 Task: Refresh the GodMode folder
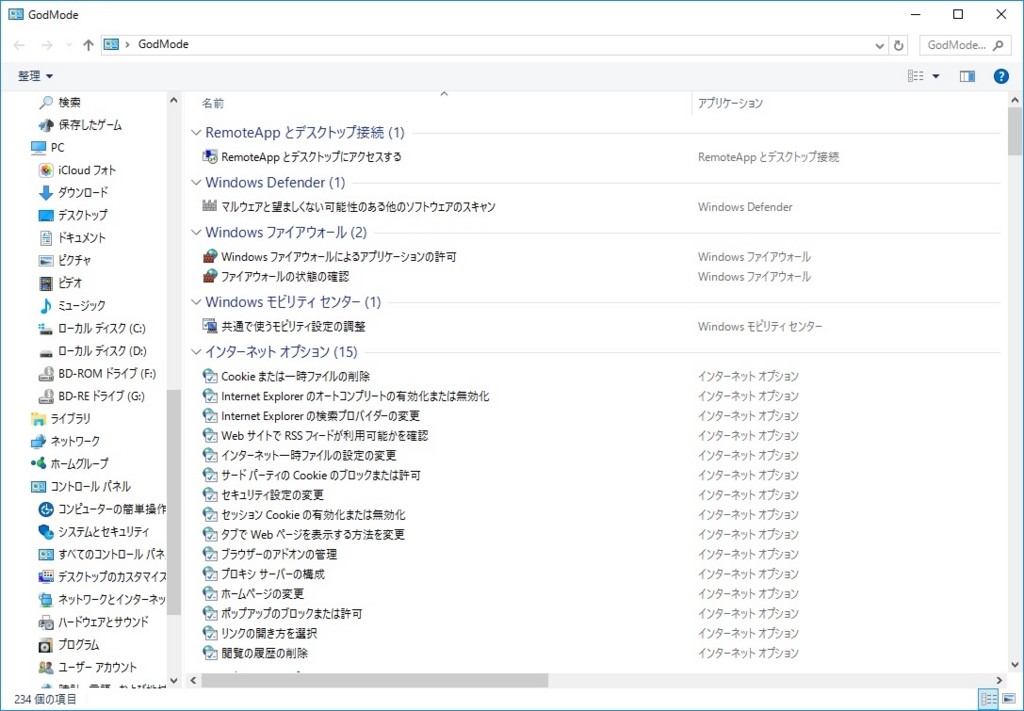point(899,45)
